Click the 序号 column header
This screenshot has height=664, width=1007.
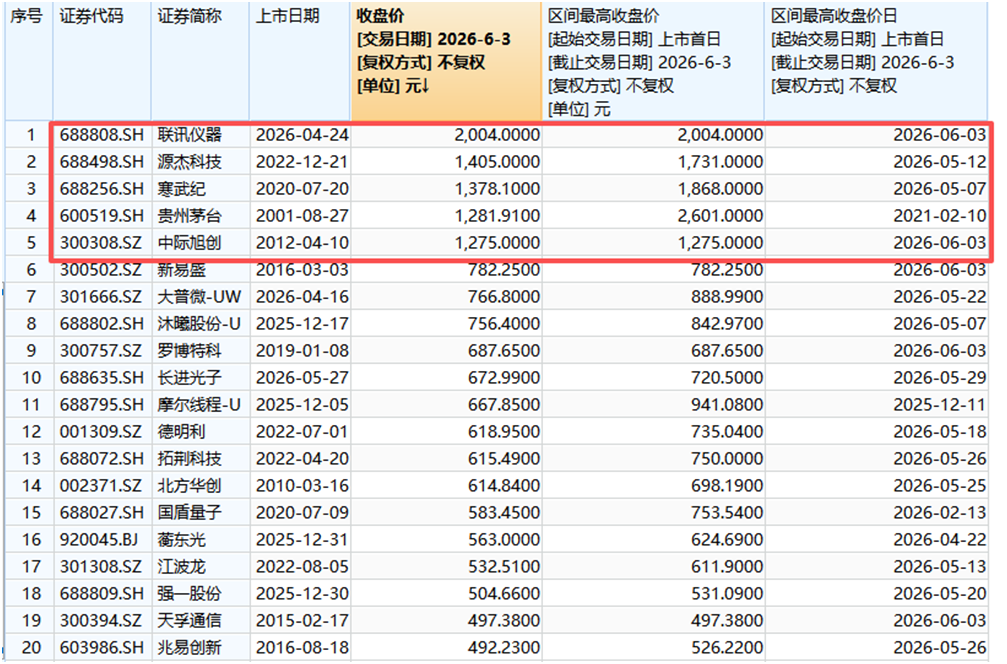29,62
